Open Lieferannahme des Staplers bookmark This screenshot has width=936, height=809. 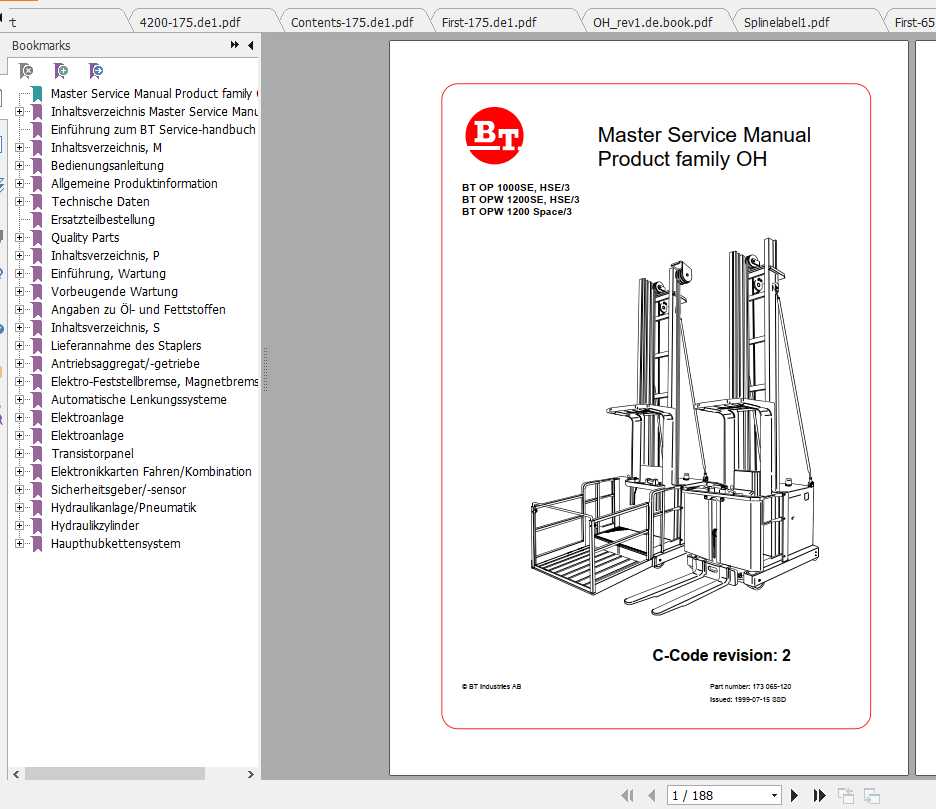126,346
